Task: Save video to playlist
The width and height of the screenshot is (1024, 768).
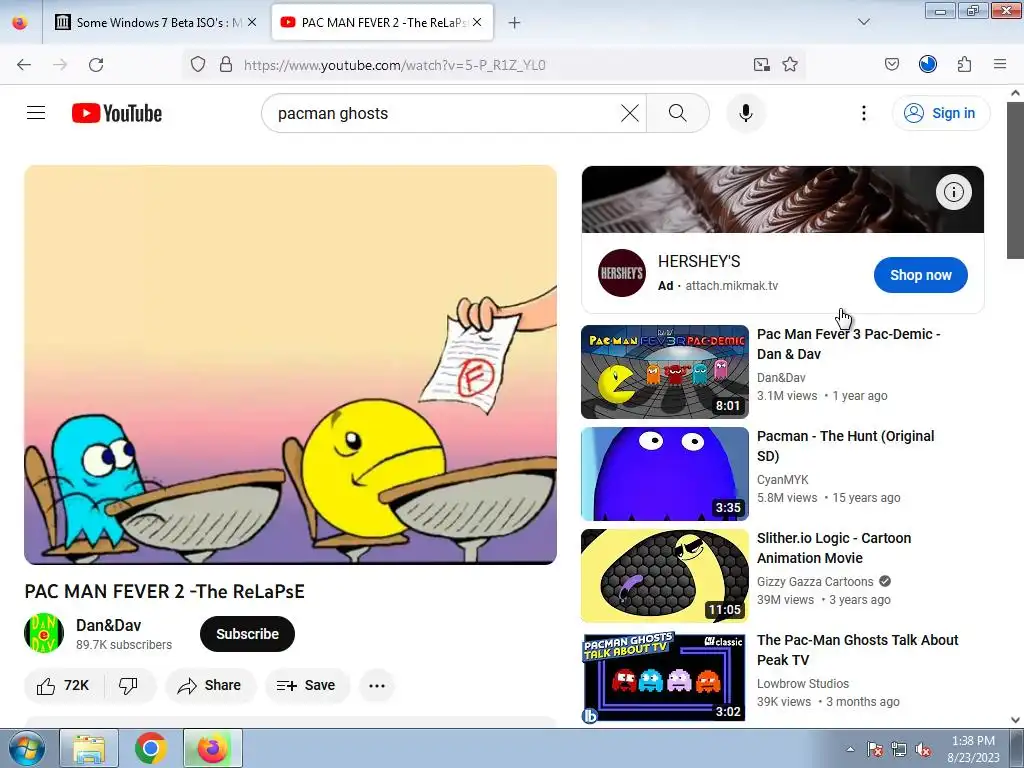Action: coord(306,685)
